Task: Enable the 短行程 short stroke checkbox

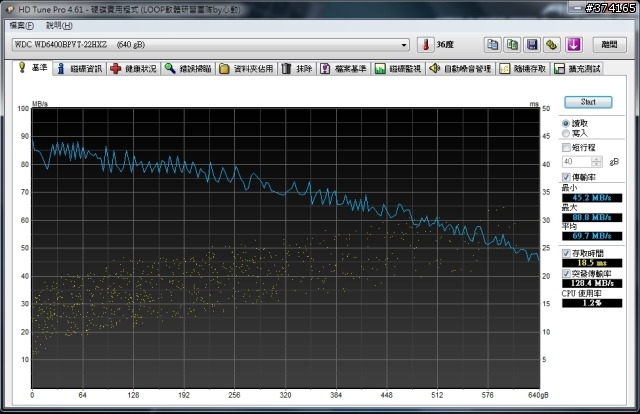Action: pos(566,147)
